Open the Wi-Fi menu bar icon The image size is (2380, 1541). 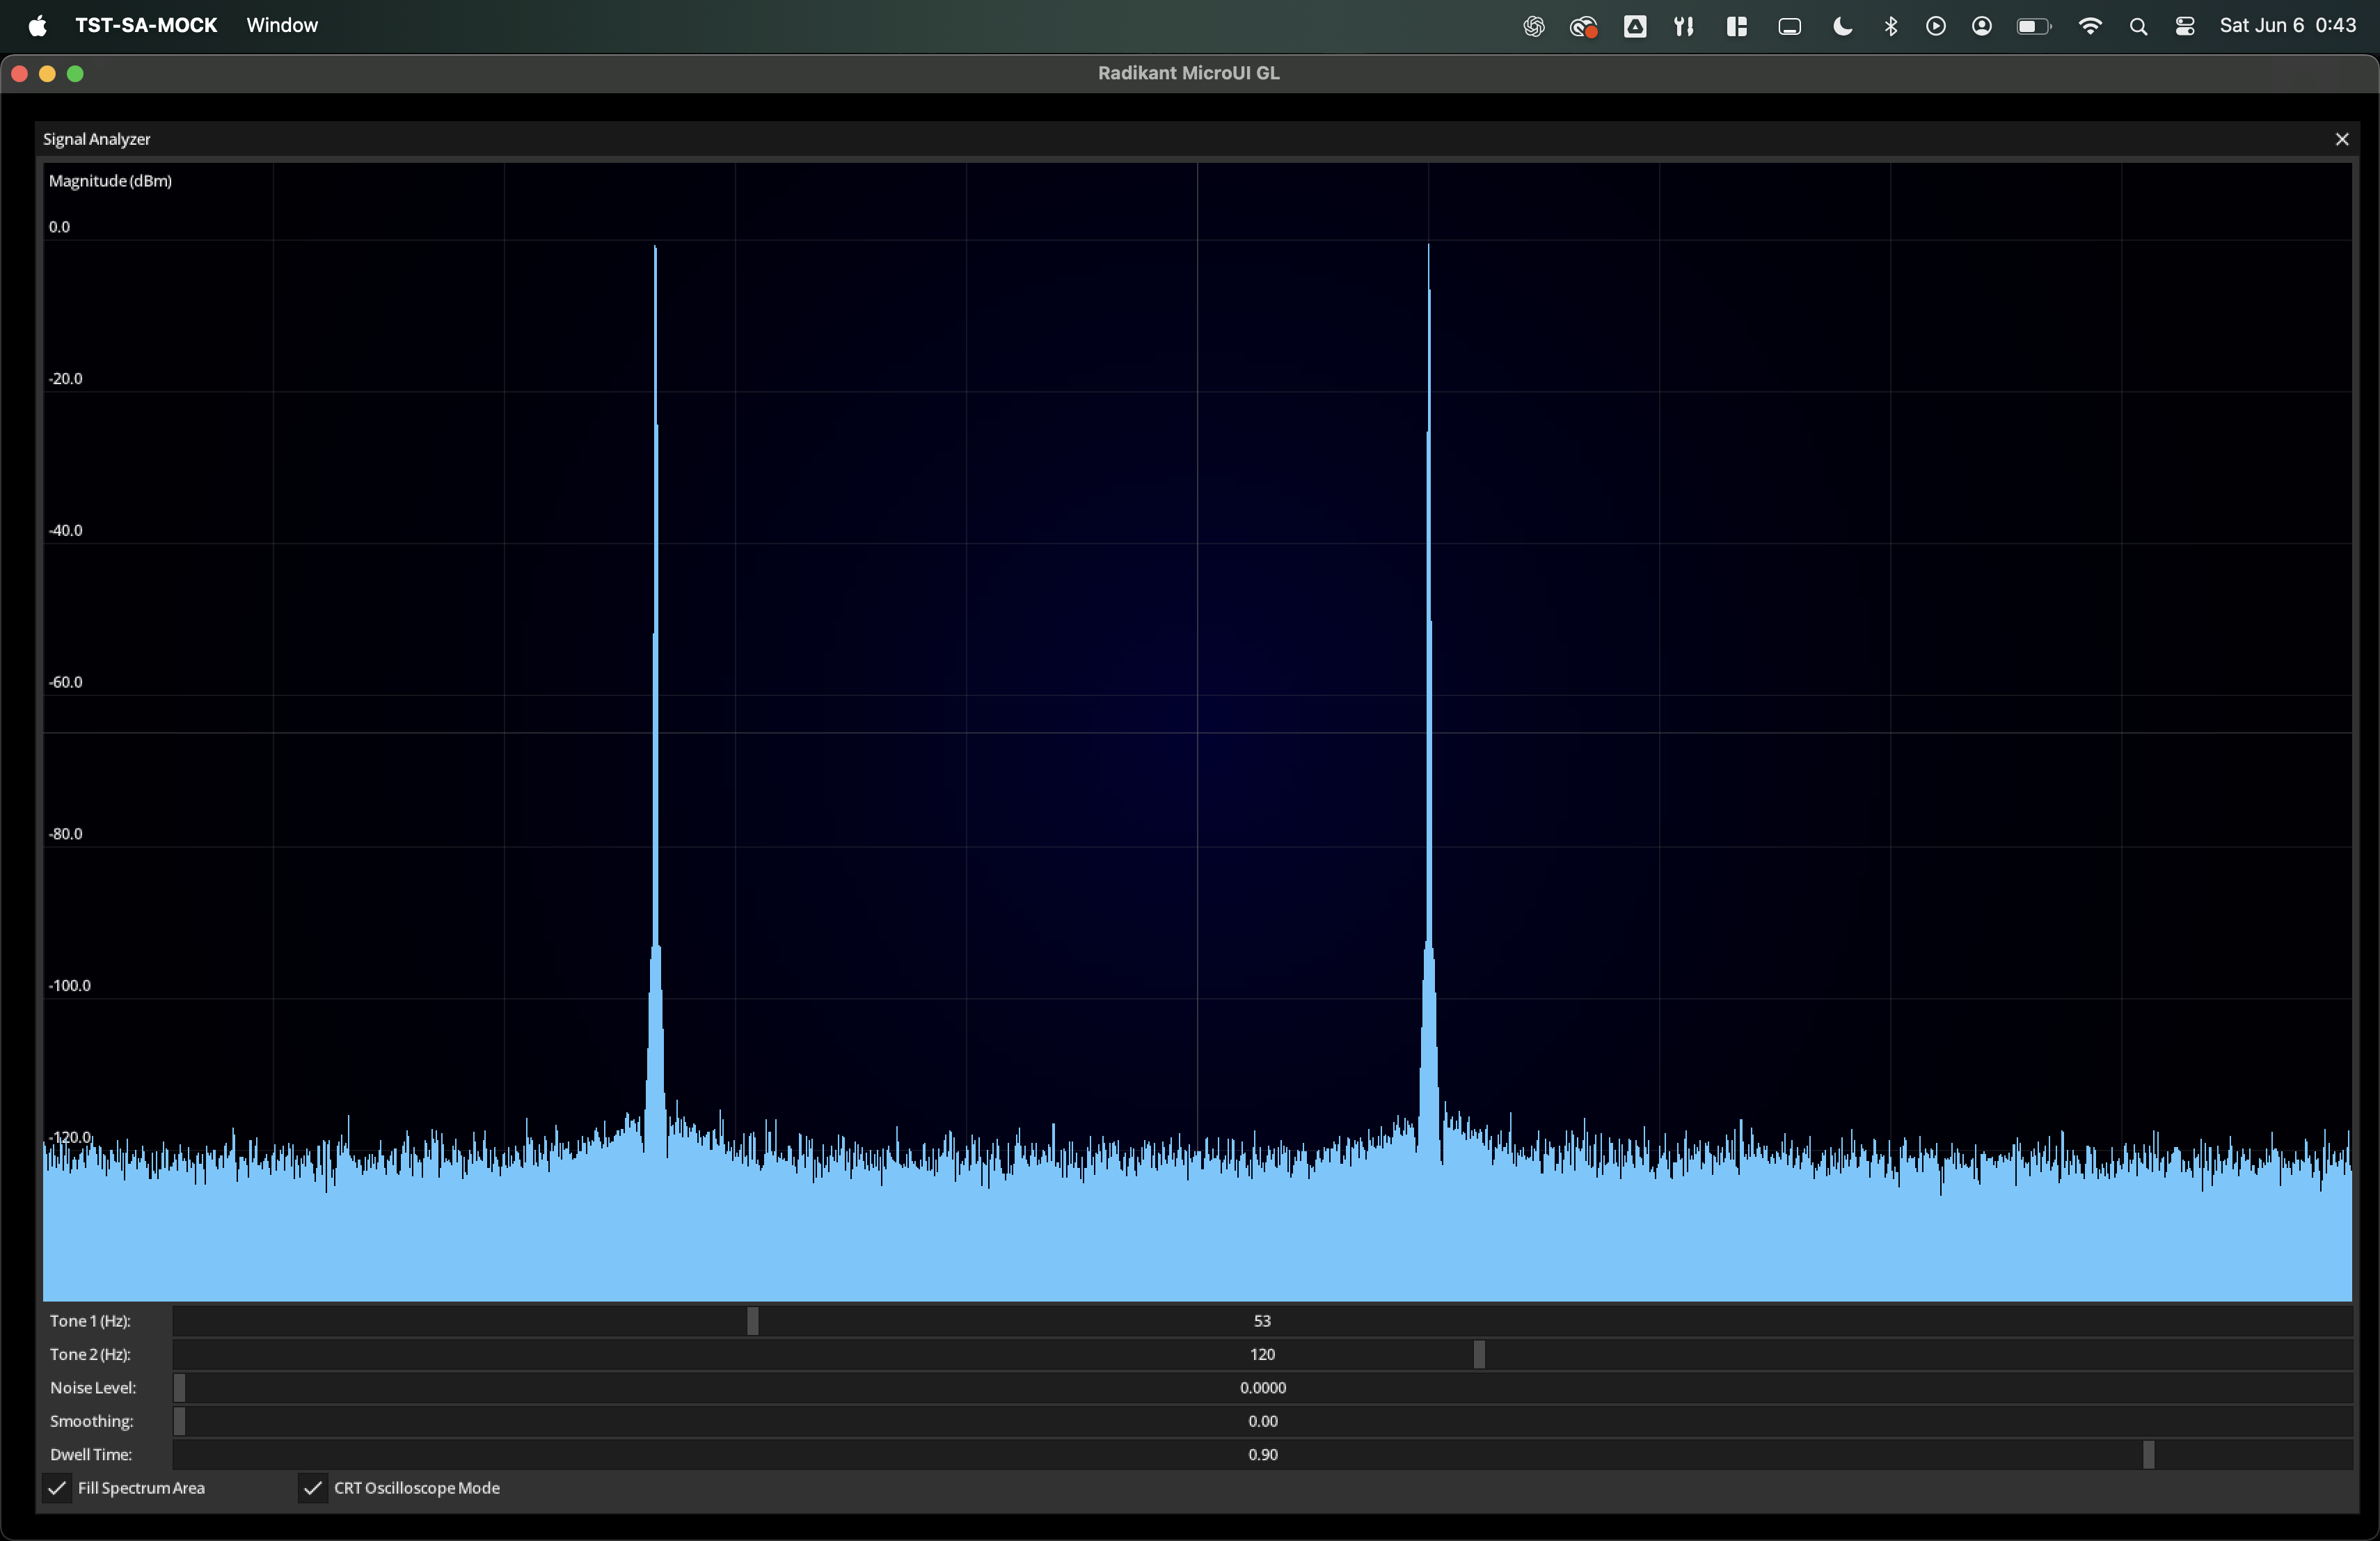(x=2090, y=26)
